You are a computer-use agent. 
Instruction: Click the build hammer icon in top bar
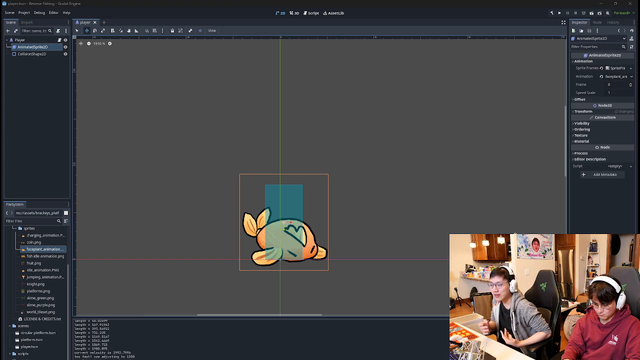[x=552, y=13]
